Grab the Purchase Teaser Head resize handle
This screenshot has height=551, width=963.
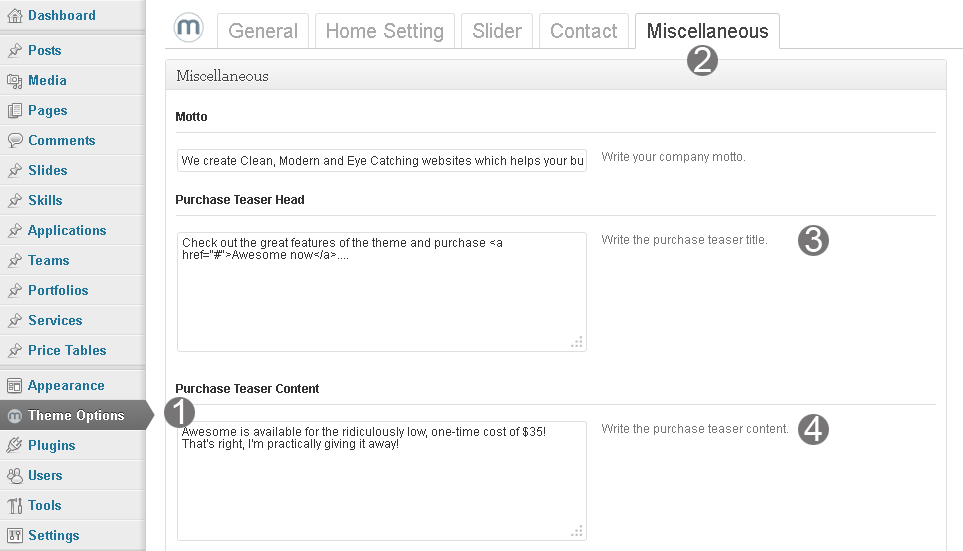click(577, 342)
